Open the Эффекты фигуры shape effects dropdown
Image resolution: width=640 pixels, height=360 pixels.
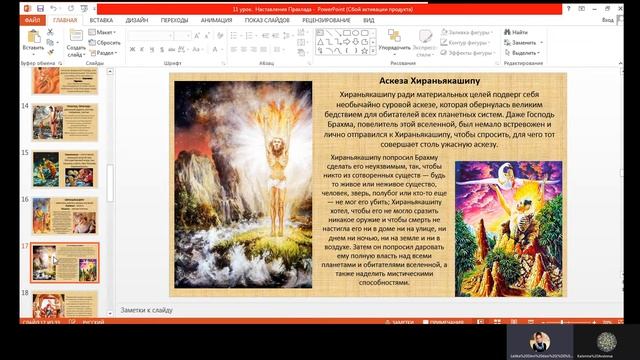point(468,53)
